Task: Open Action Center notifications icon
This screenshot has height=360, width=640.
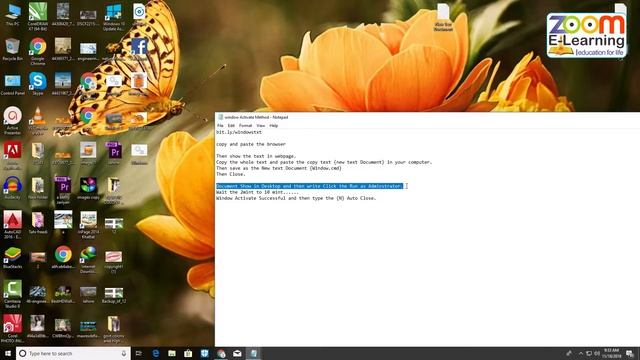Action: [630, 353]
